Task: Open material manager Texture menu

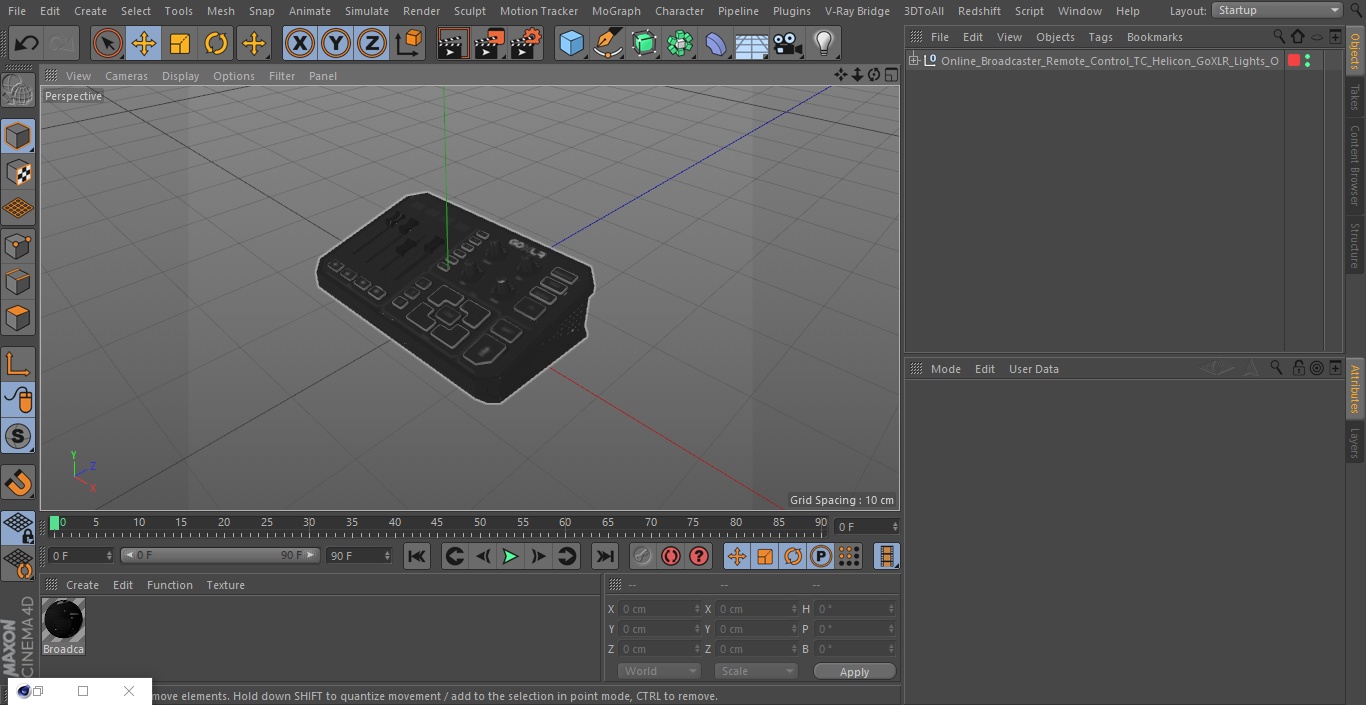Action: click(225, 585)
